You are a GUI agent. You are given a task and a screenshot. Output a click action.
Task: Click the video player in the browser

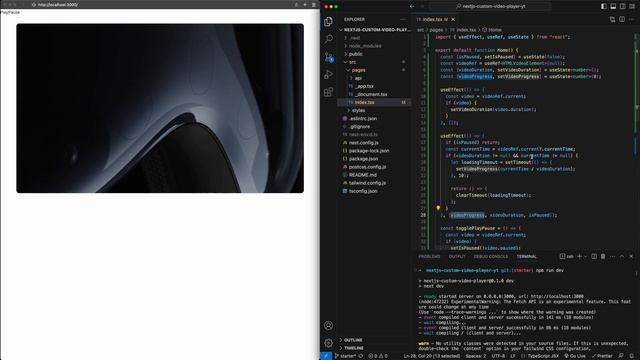pos(160,108)
